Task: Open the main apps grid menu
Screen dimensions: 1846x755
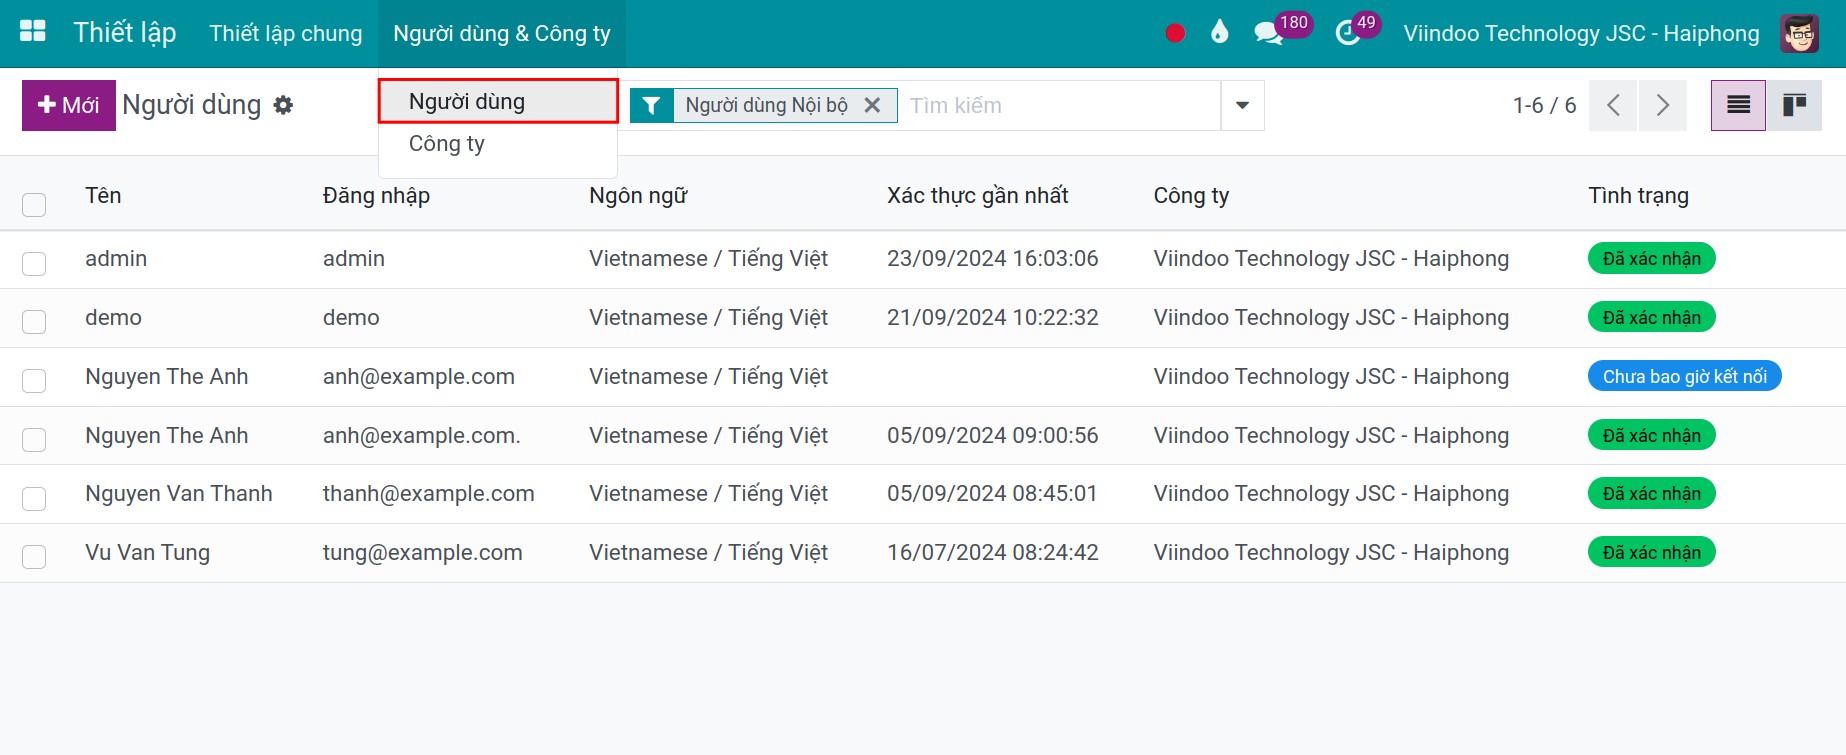Action: tap(33, 31)
